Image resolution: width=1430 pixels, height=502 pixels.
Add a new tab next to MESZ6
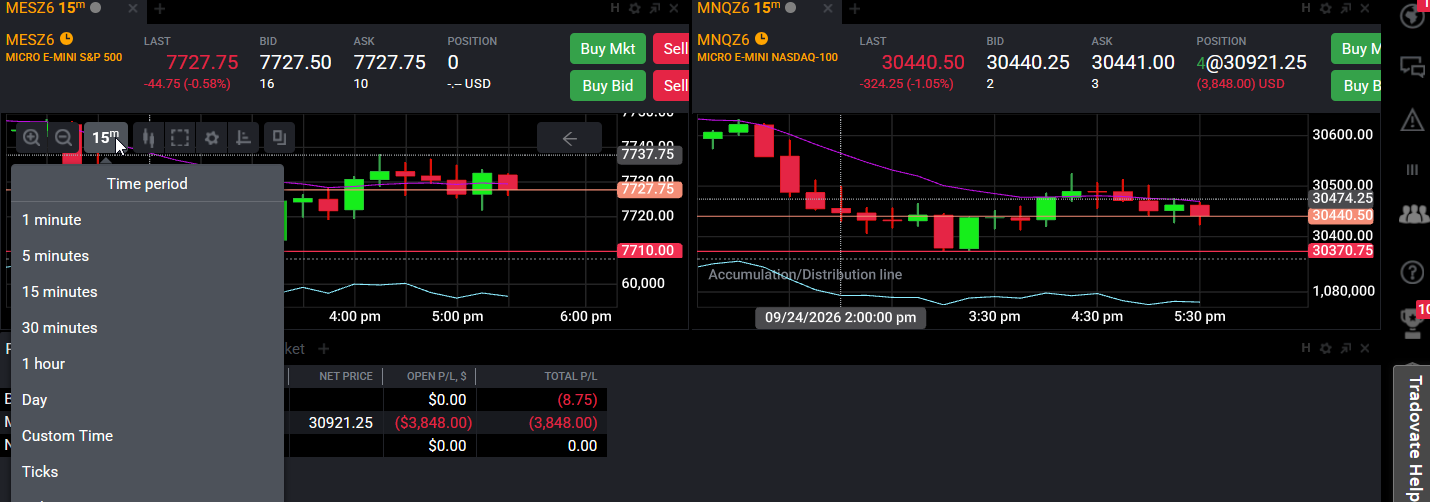point(159,9)
